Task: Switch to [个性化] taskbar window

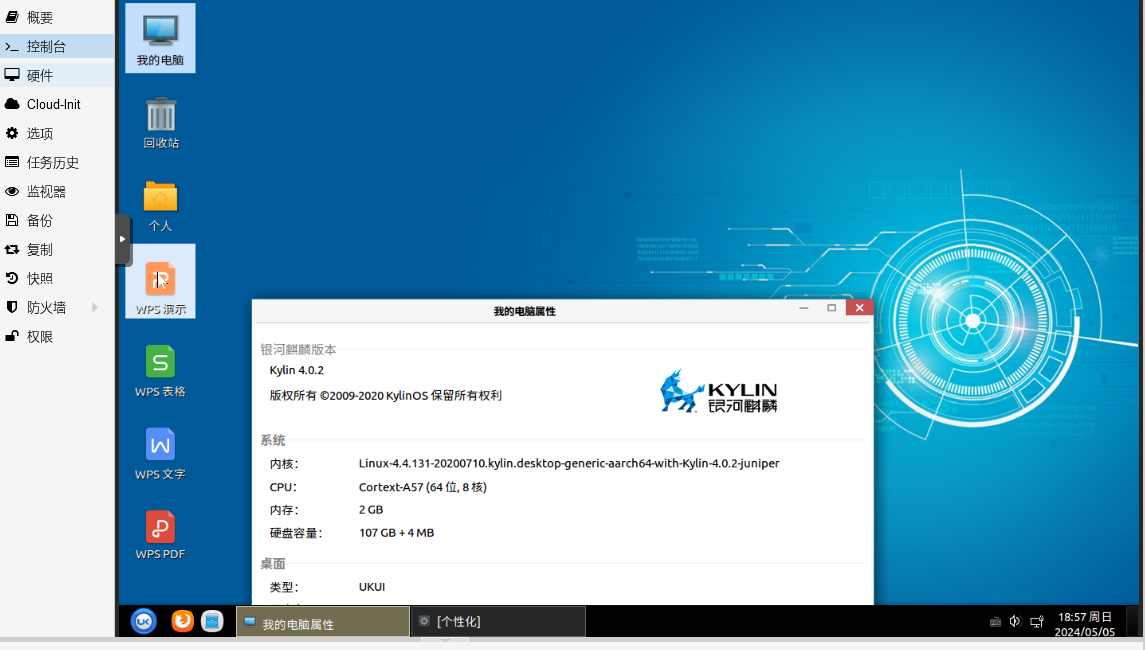Action: click(x=499, y=622)
